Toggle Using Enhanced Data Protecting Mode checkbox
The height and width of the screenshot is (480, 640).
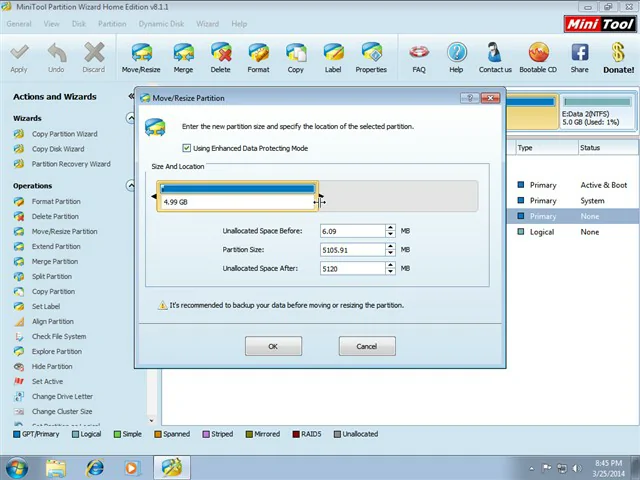[x=186, y=148]
